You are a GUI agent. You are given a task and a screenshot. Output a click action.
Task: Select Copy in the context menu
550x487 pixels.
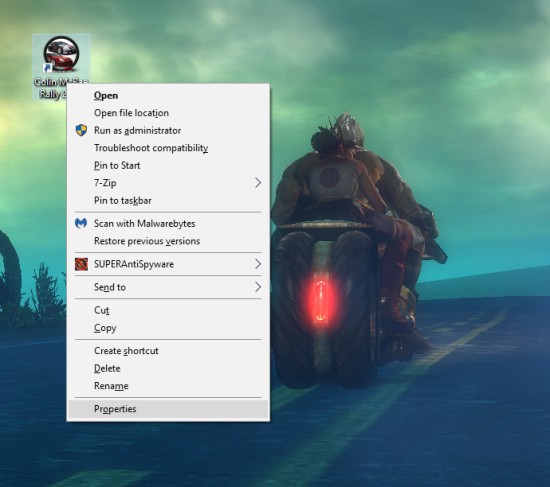[x=168, y=328]
